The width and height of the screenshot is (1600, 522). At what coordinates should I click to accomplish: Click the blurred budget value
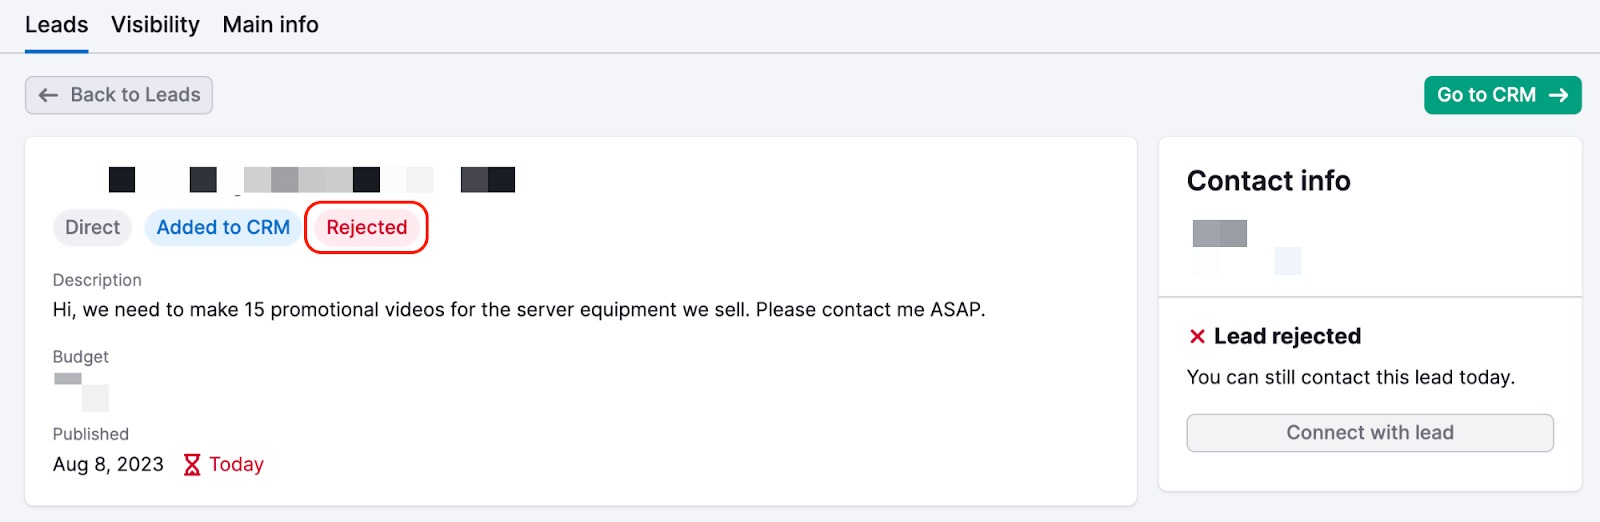[x=81, y=392]
